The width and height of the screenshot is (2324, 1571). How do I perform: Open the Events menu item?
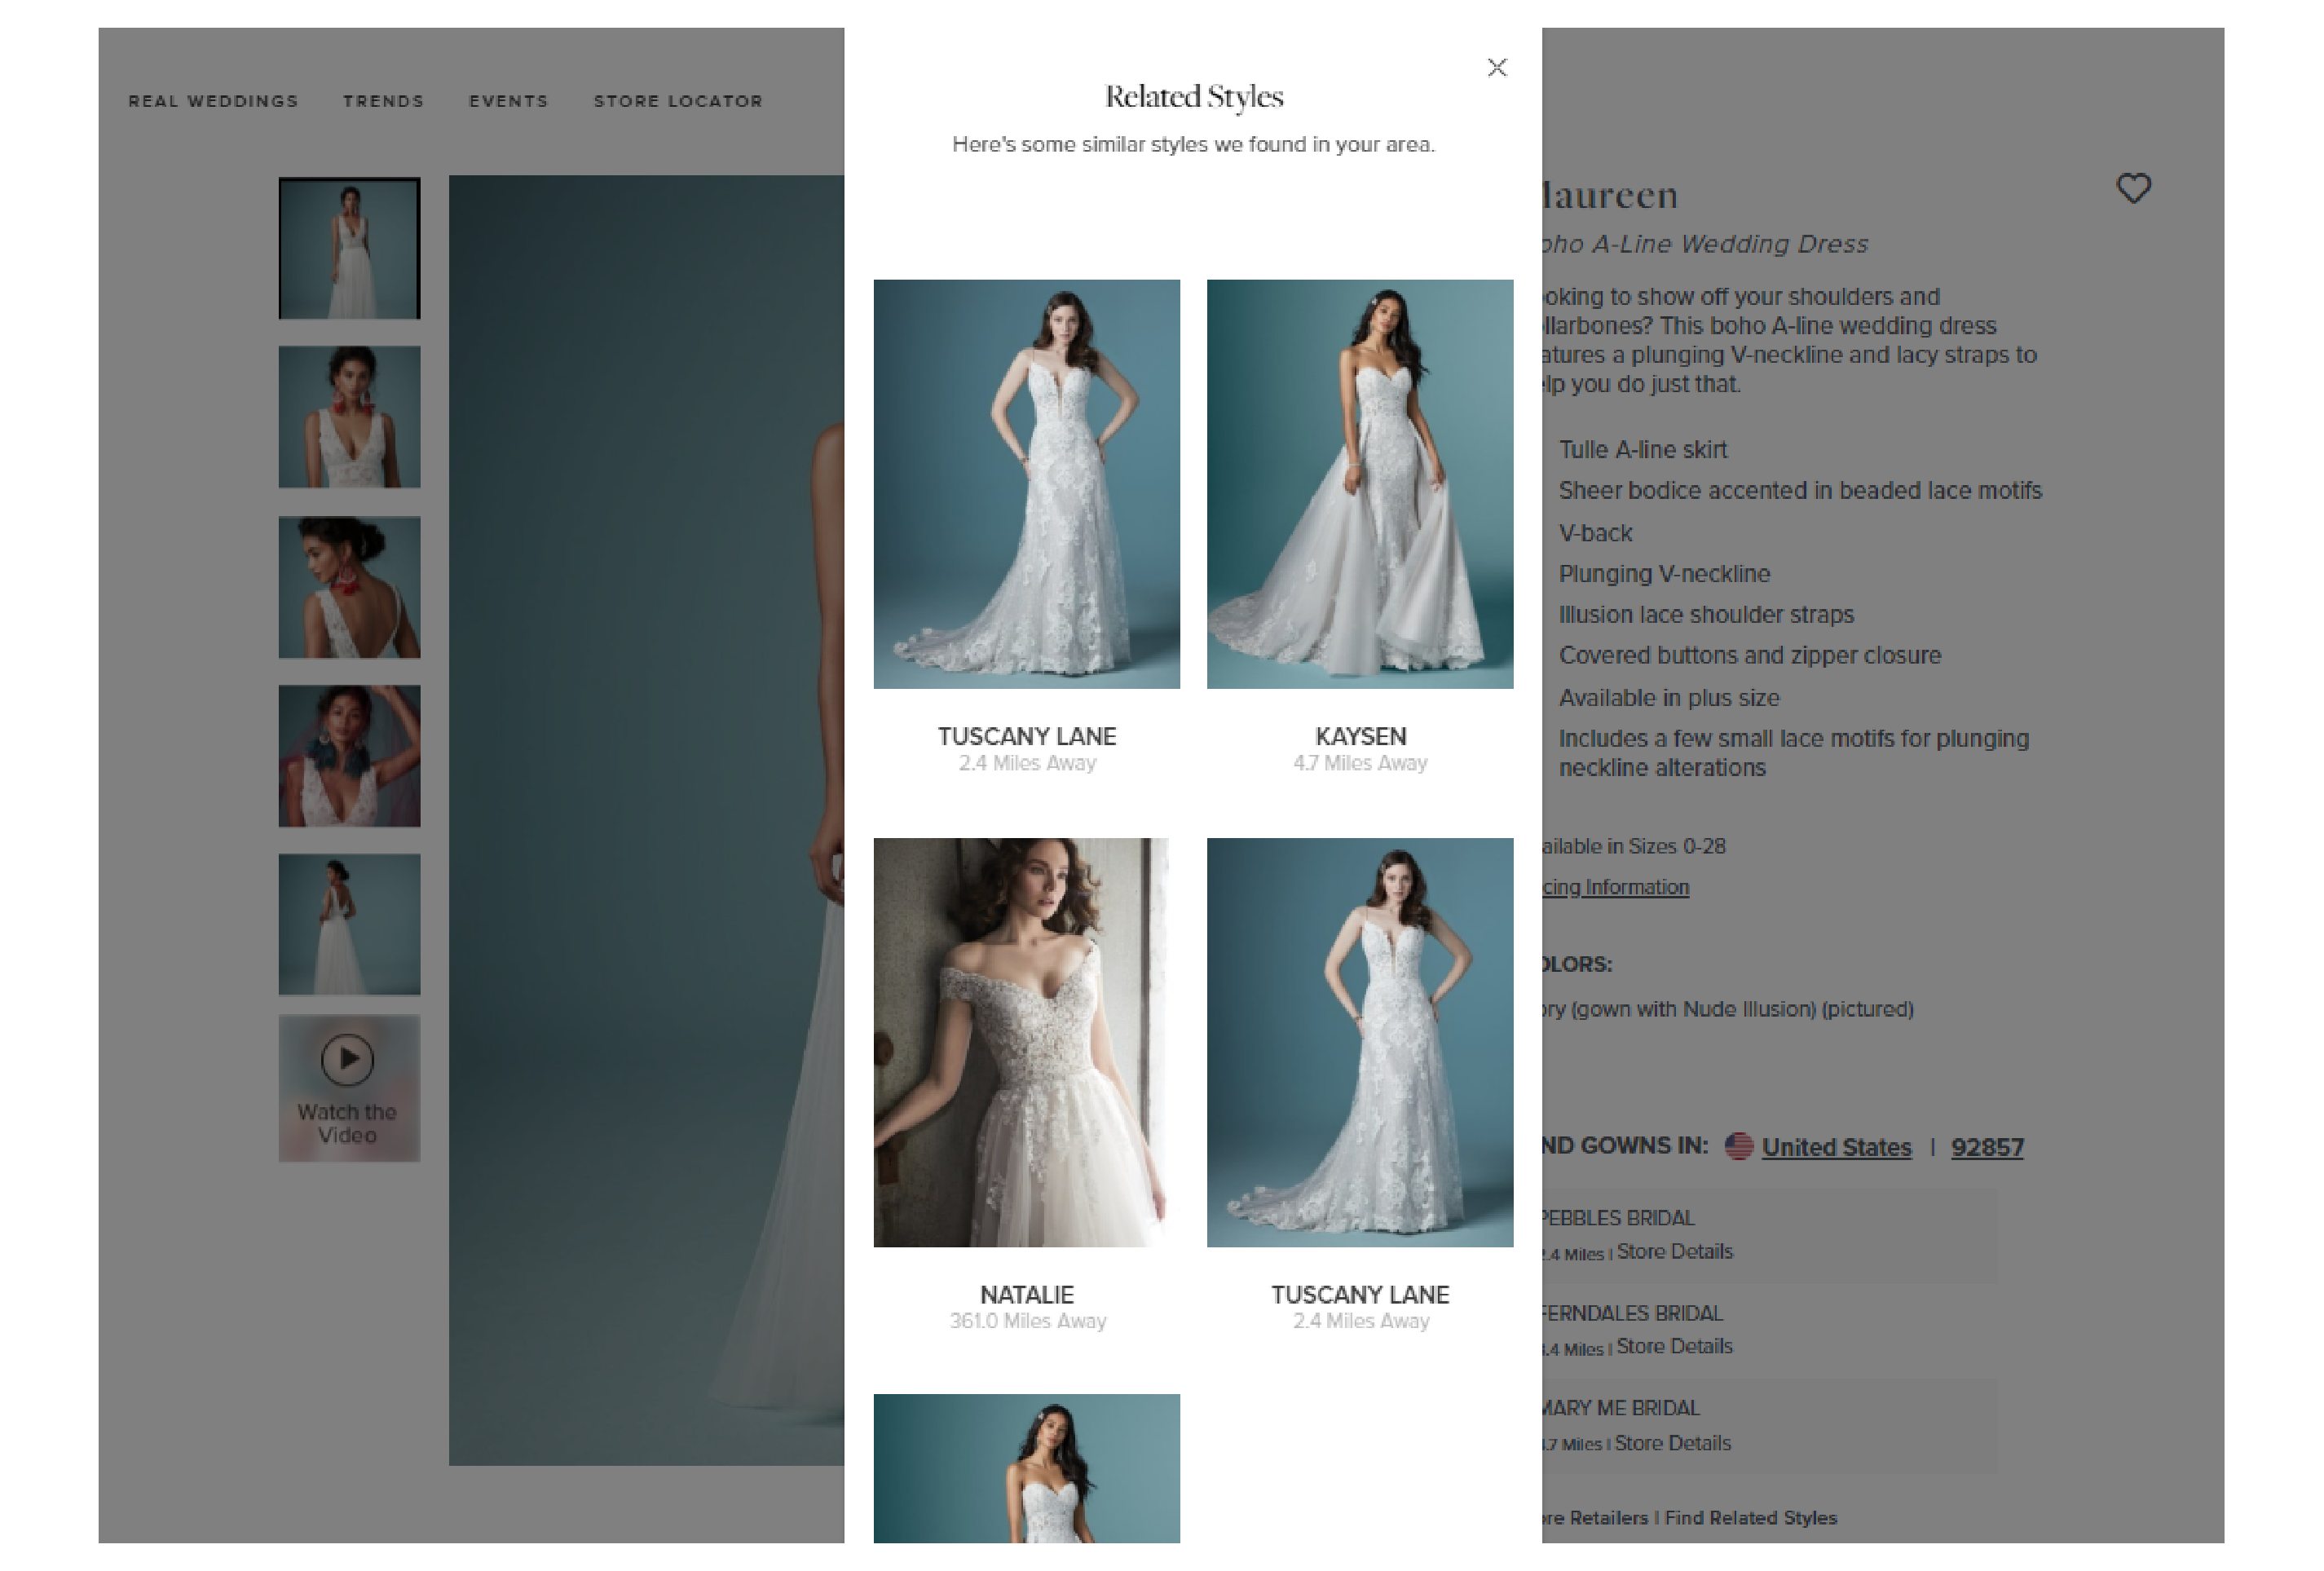click(508, 101)
